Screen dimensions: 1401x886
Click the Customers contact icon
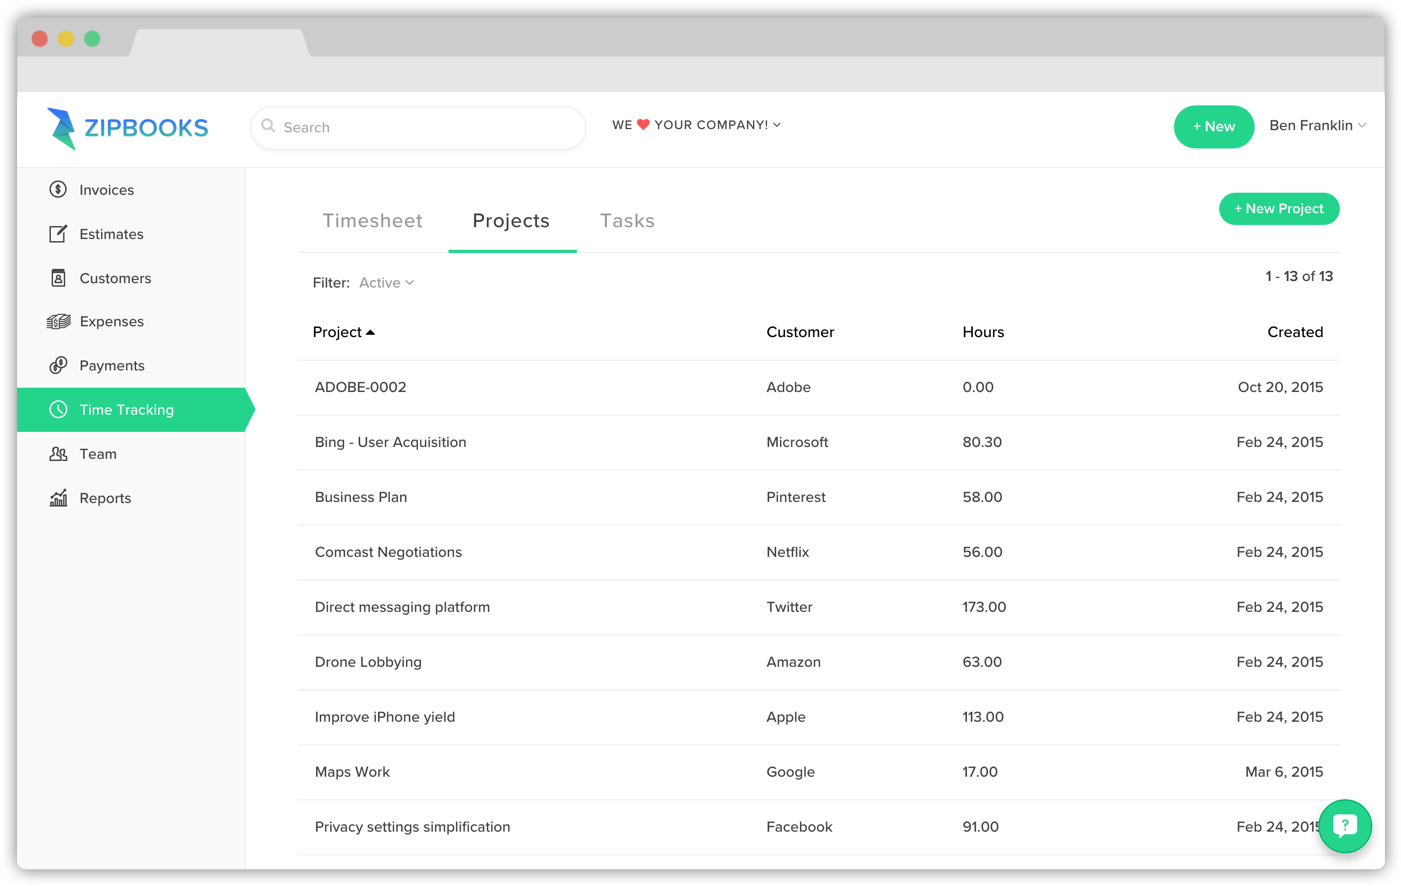(x=58, y=277)
